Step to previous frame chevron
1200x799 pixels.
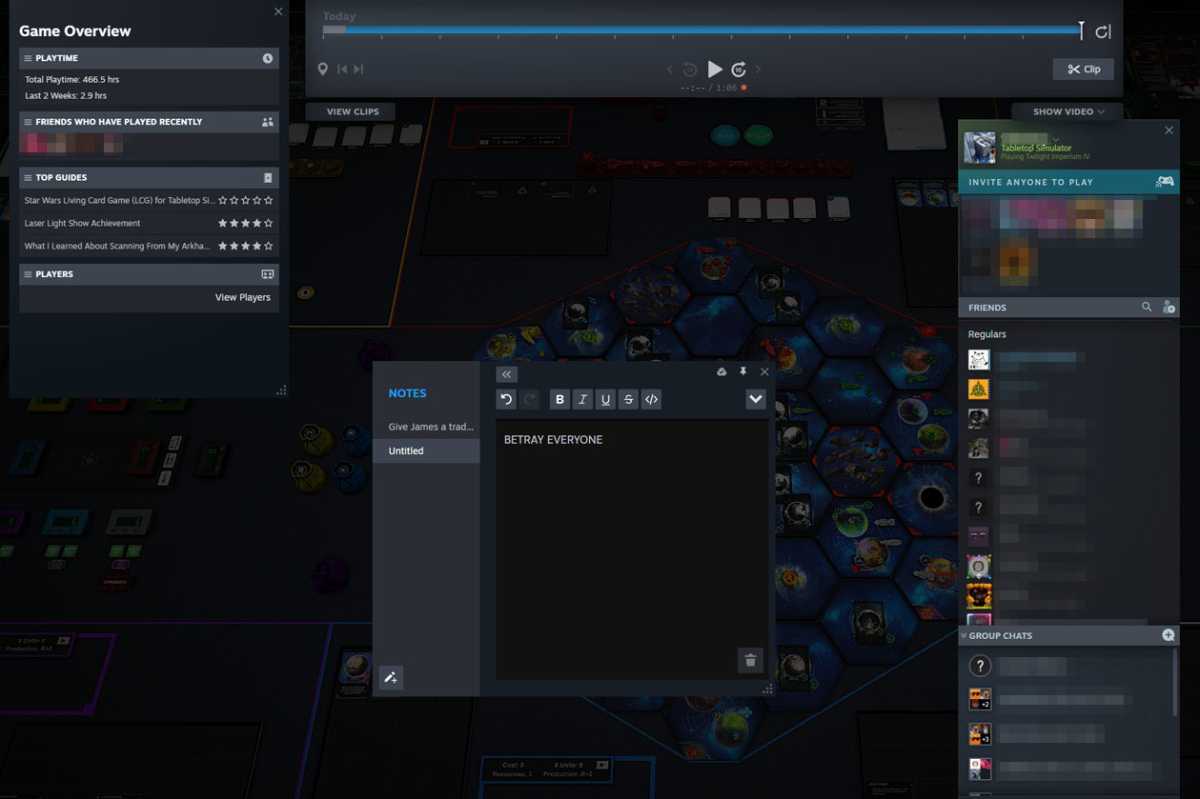pos(670,69)
